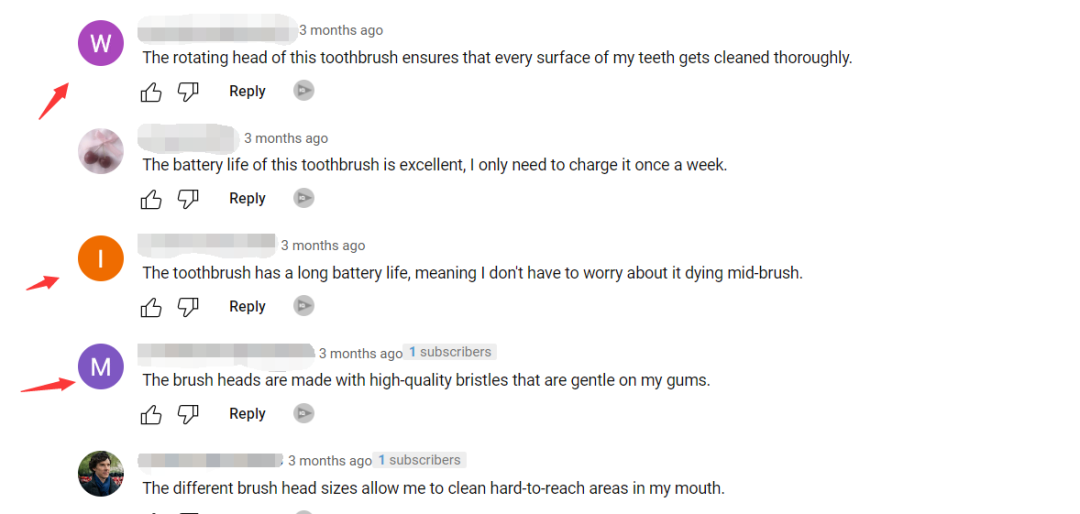
Task: Open the cherry photo avatar profile
Action: pyautogui.click(x=101, y=151)
